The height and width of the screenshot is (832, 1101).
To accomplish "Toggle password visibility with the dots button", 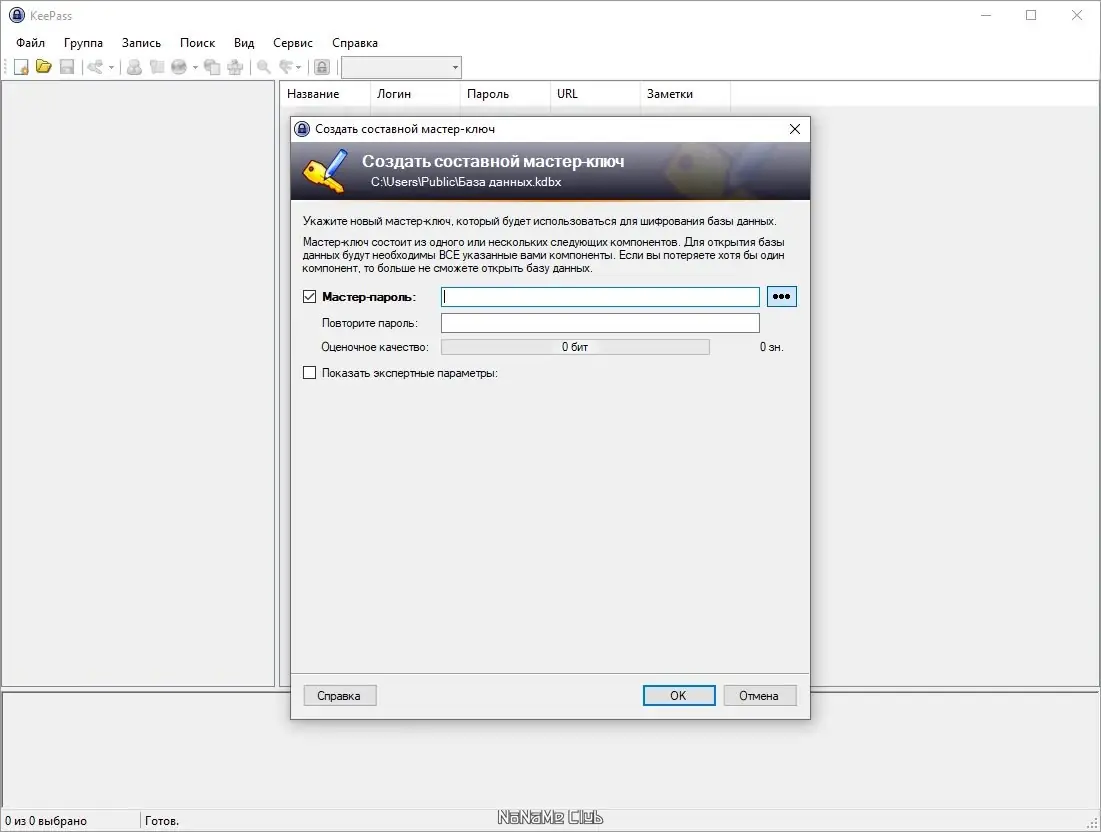I will pyautogui.click(x=782, y=296).
